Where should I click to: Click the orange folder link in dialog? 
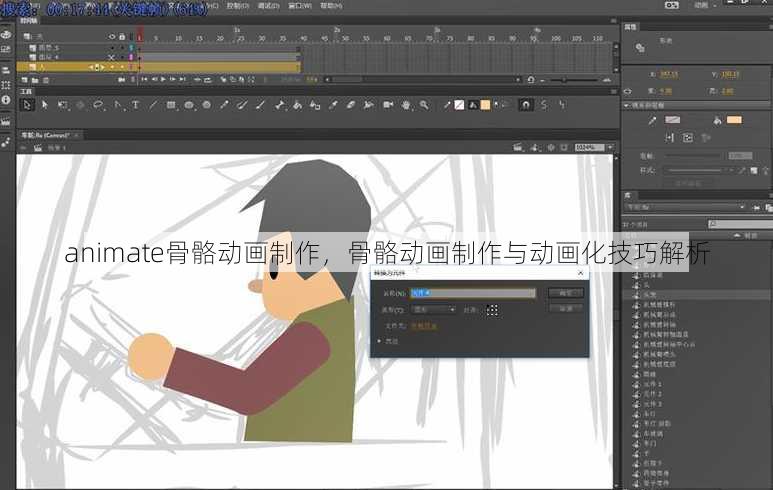[424, 326]
